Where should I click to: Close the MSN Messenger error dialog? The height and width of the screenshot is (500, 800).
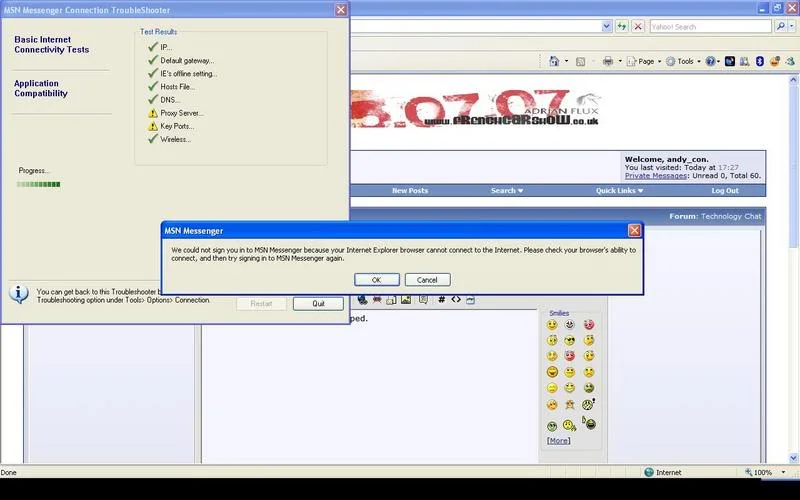[634, 231]
